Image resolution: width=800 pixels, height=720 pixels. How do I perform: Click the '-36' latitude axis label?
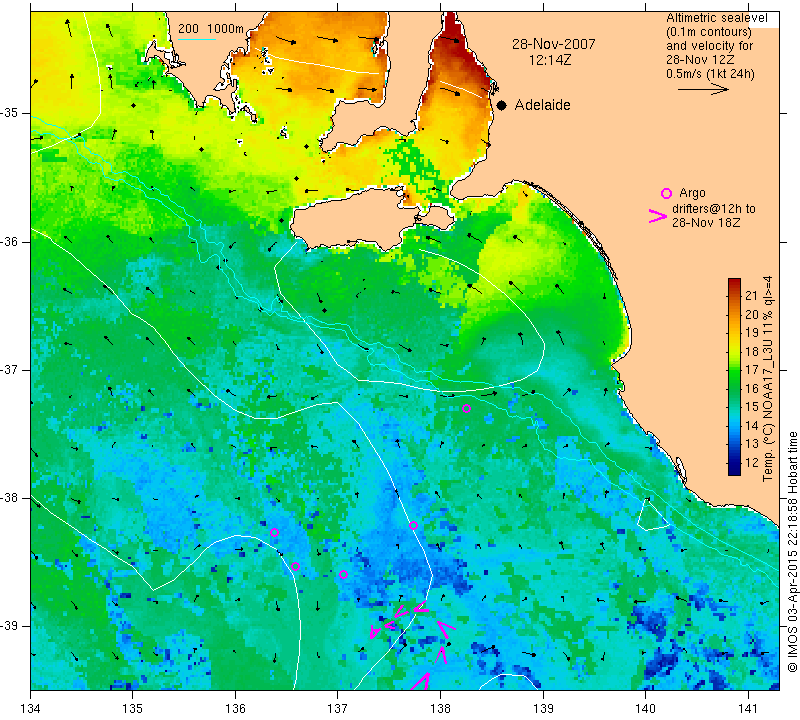click(10, 241)
